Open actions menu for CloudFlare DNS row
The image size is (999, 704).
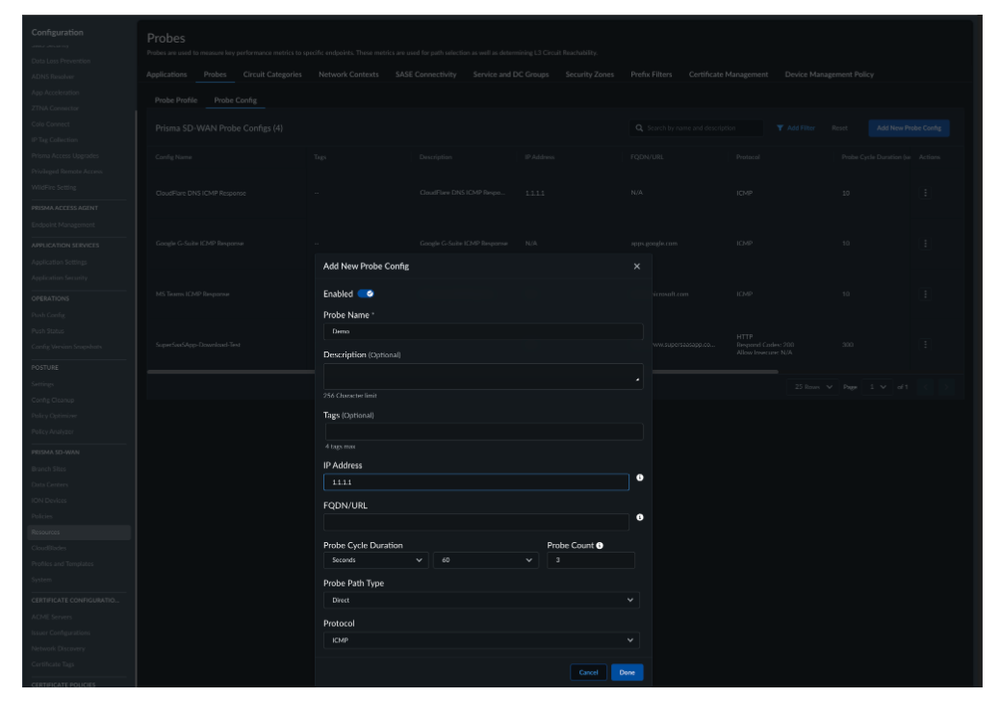click(x=925, y=193)
